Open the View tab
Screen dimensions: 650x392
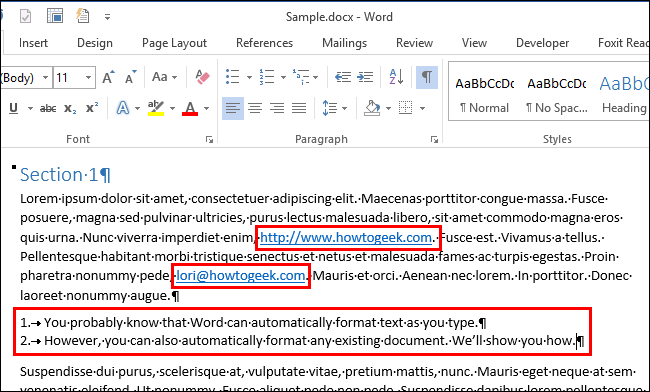[x=474, y=43]
